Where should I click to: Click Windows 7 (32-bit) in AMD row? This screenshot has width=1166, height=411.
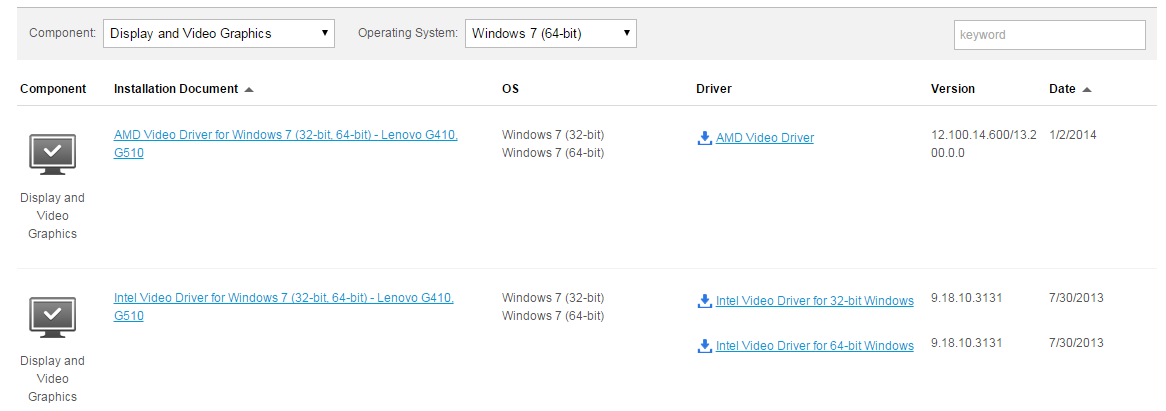pos(553,135)
